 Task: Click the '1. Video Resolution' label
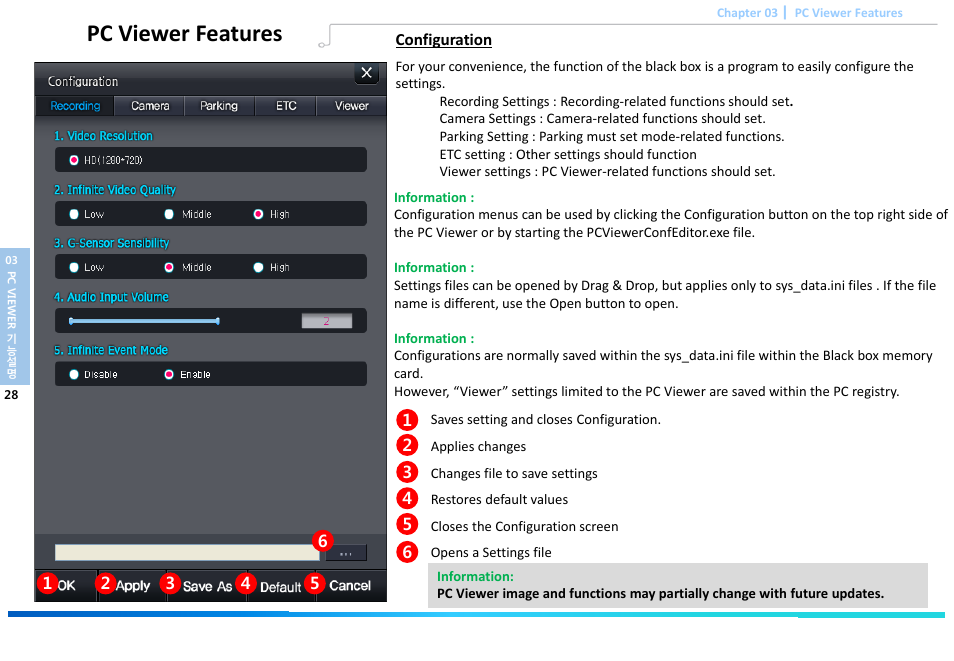coord(103,136)
